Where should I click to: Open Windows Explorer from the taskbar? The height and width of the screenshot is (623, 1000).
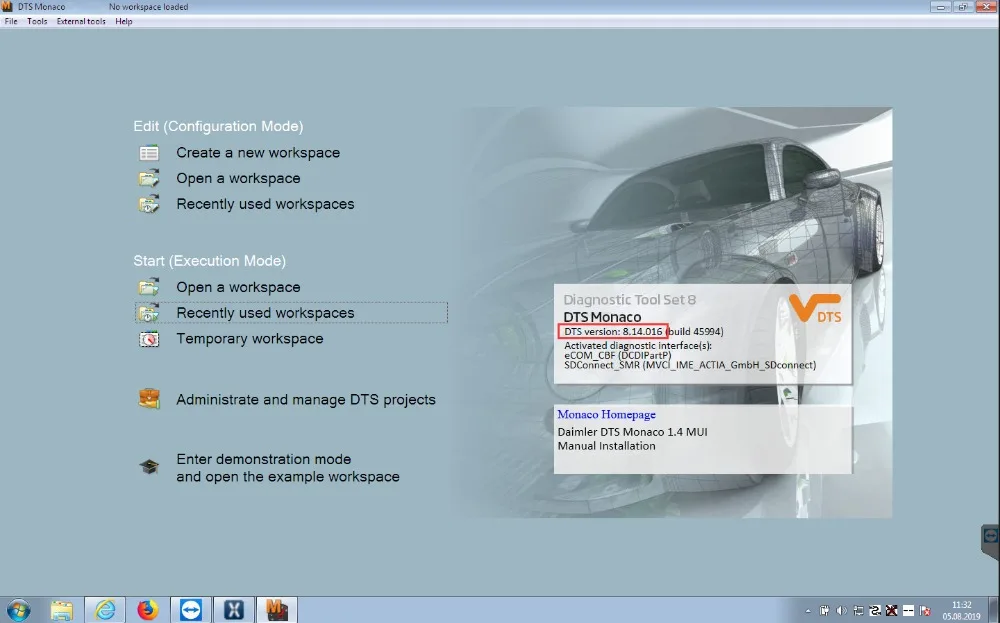coord(62,610)
